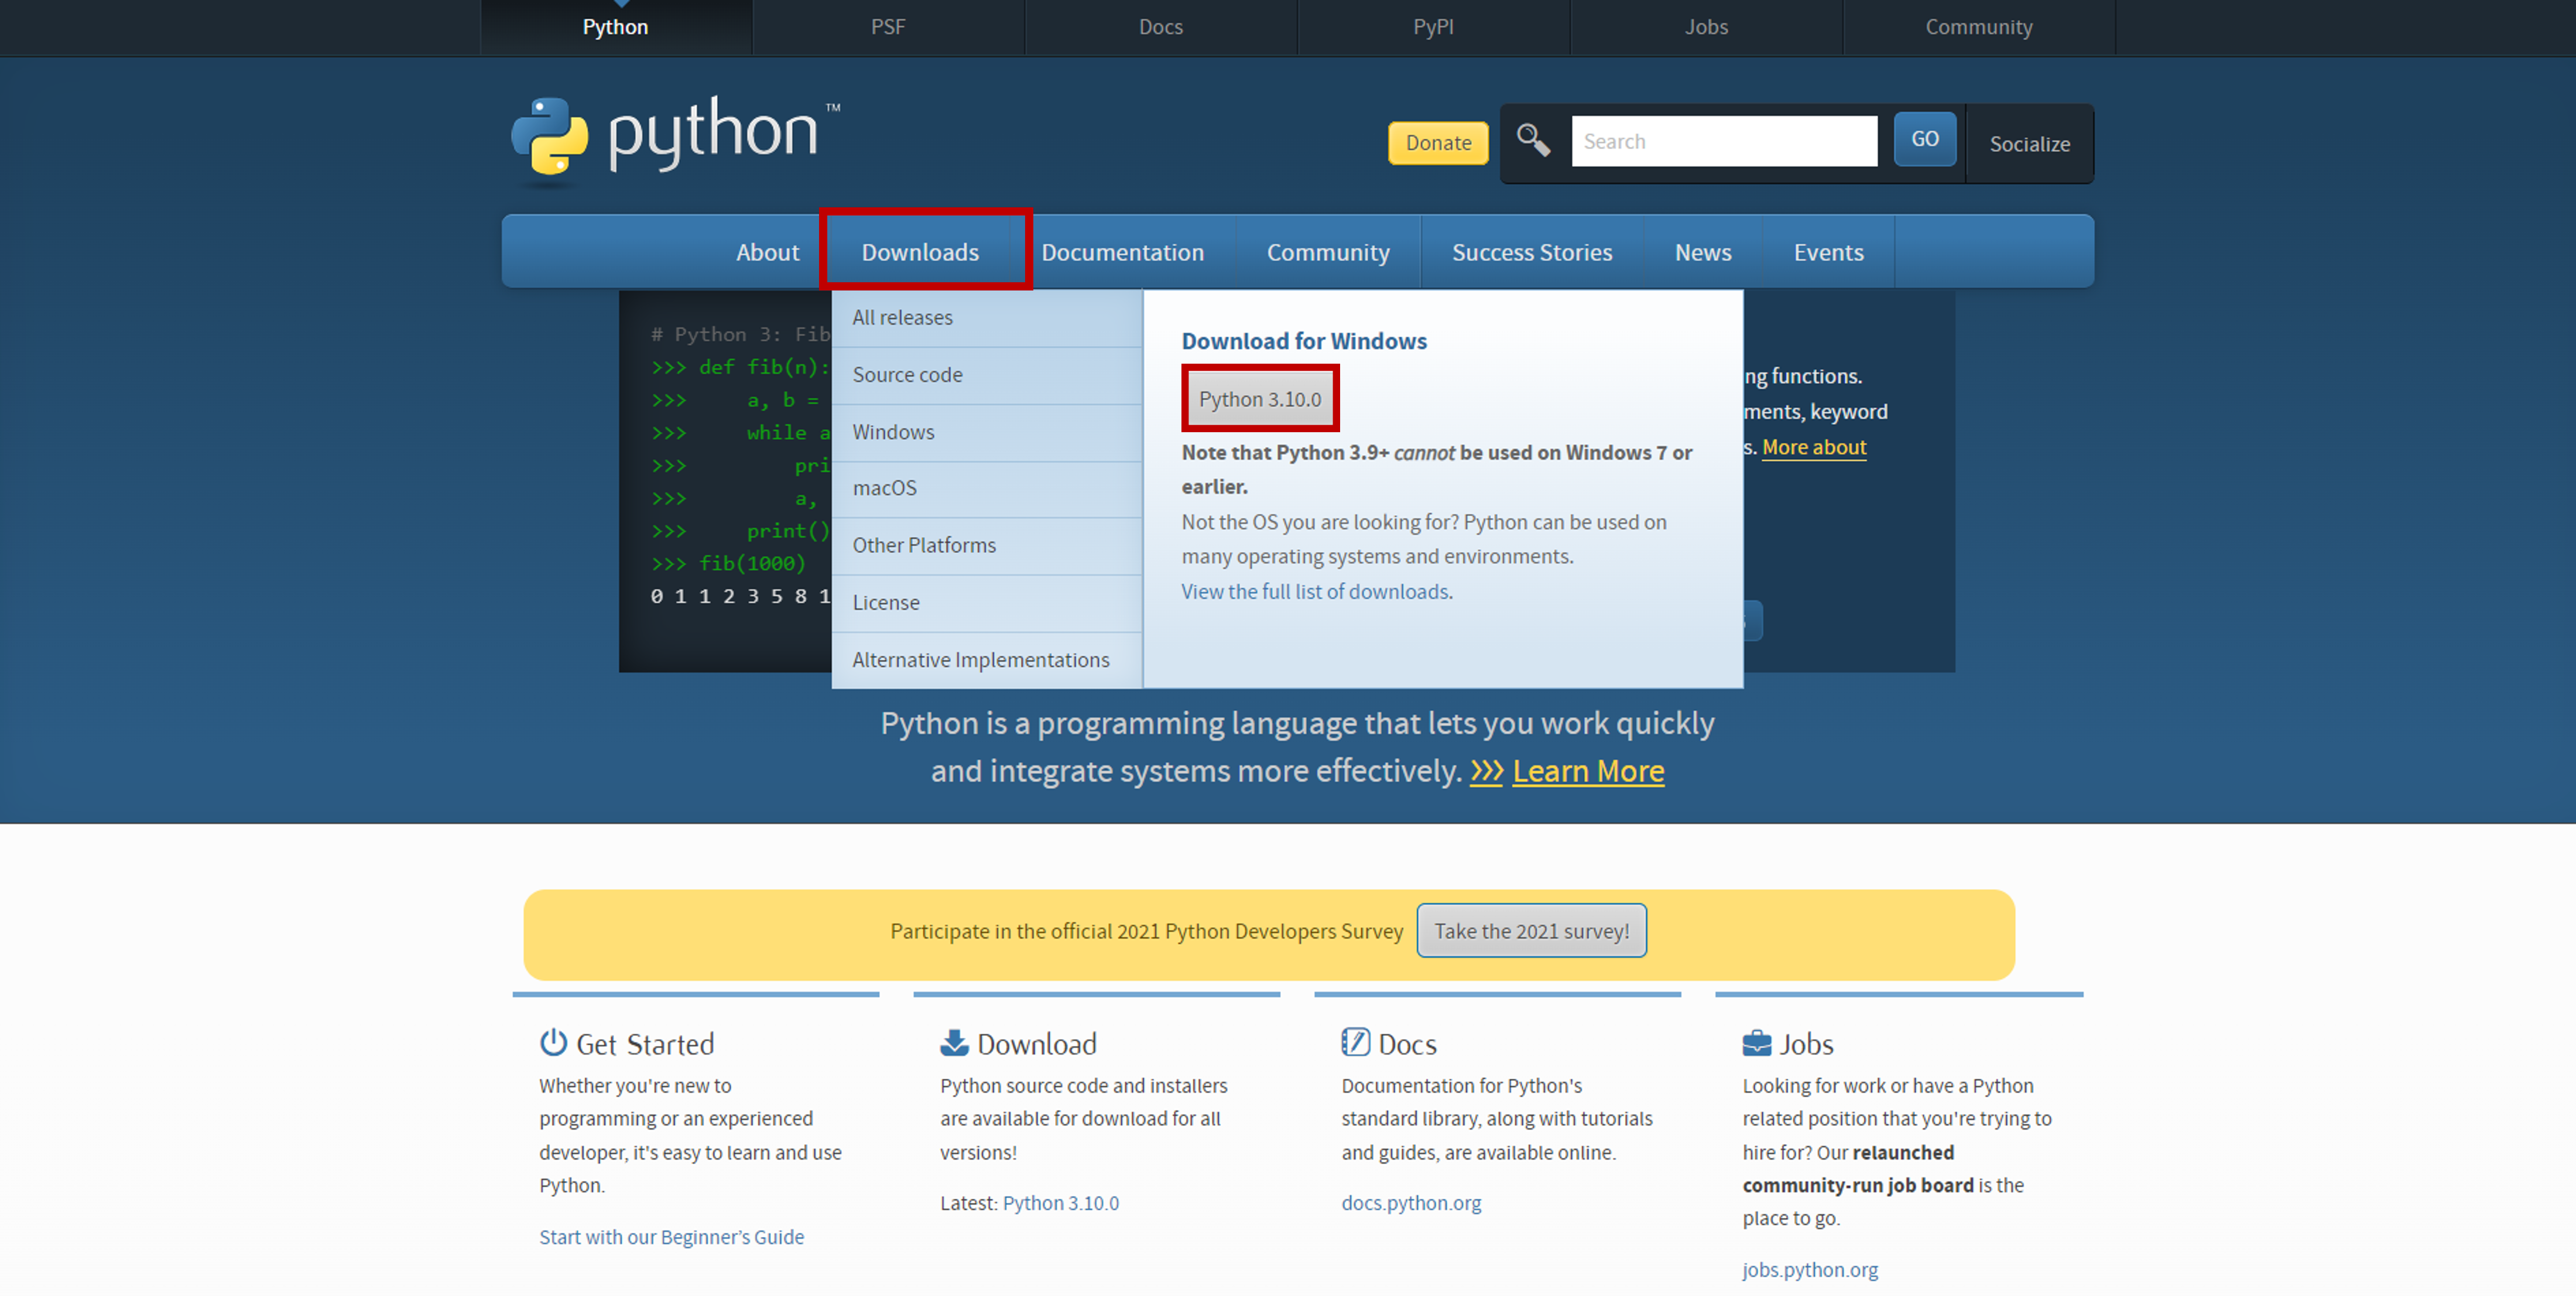Click the Download arrow icon

point(954,1043)
